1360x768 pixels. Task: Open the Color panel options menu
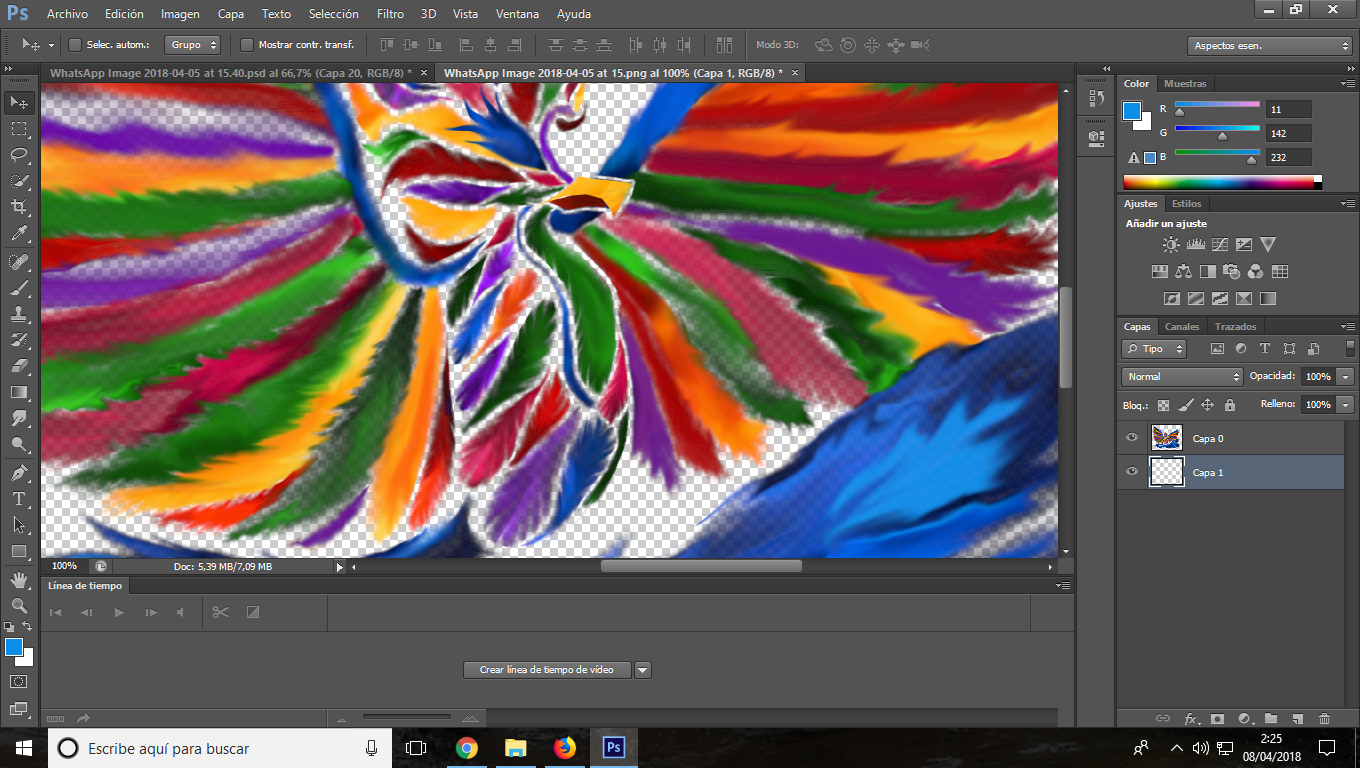[x=1346, y=84]
